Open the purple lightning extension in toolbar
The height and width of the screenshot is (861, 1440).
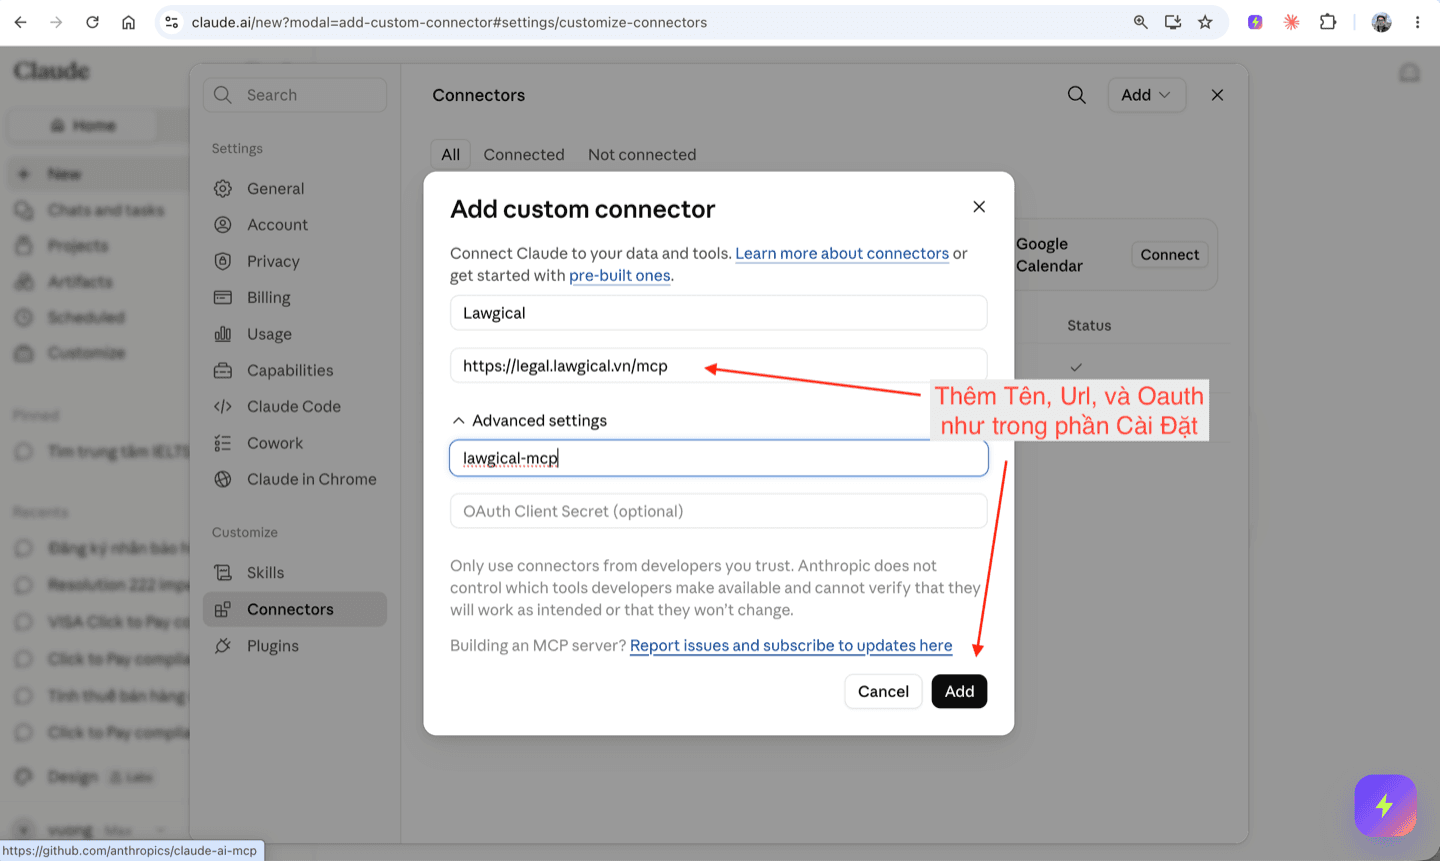pos(1255,22)
